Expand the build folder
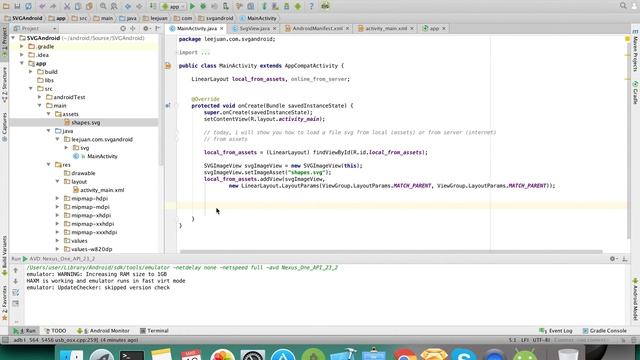640x360 pixels. [x=31, y=72]
